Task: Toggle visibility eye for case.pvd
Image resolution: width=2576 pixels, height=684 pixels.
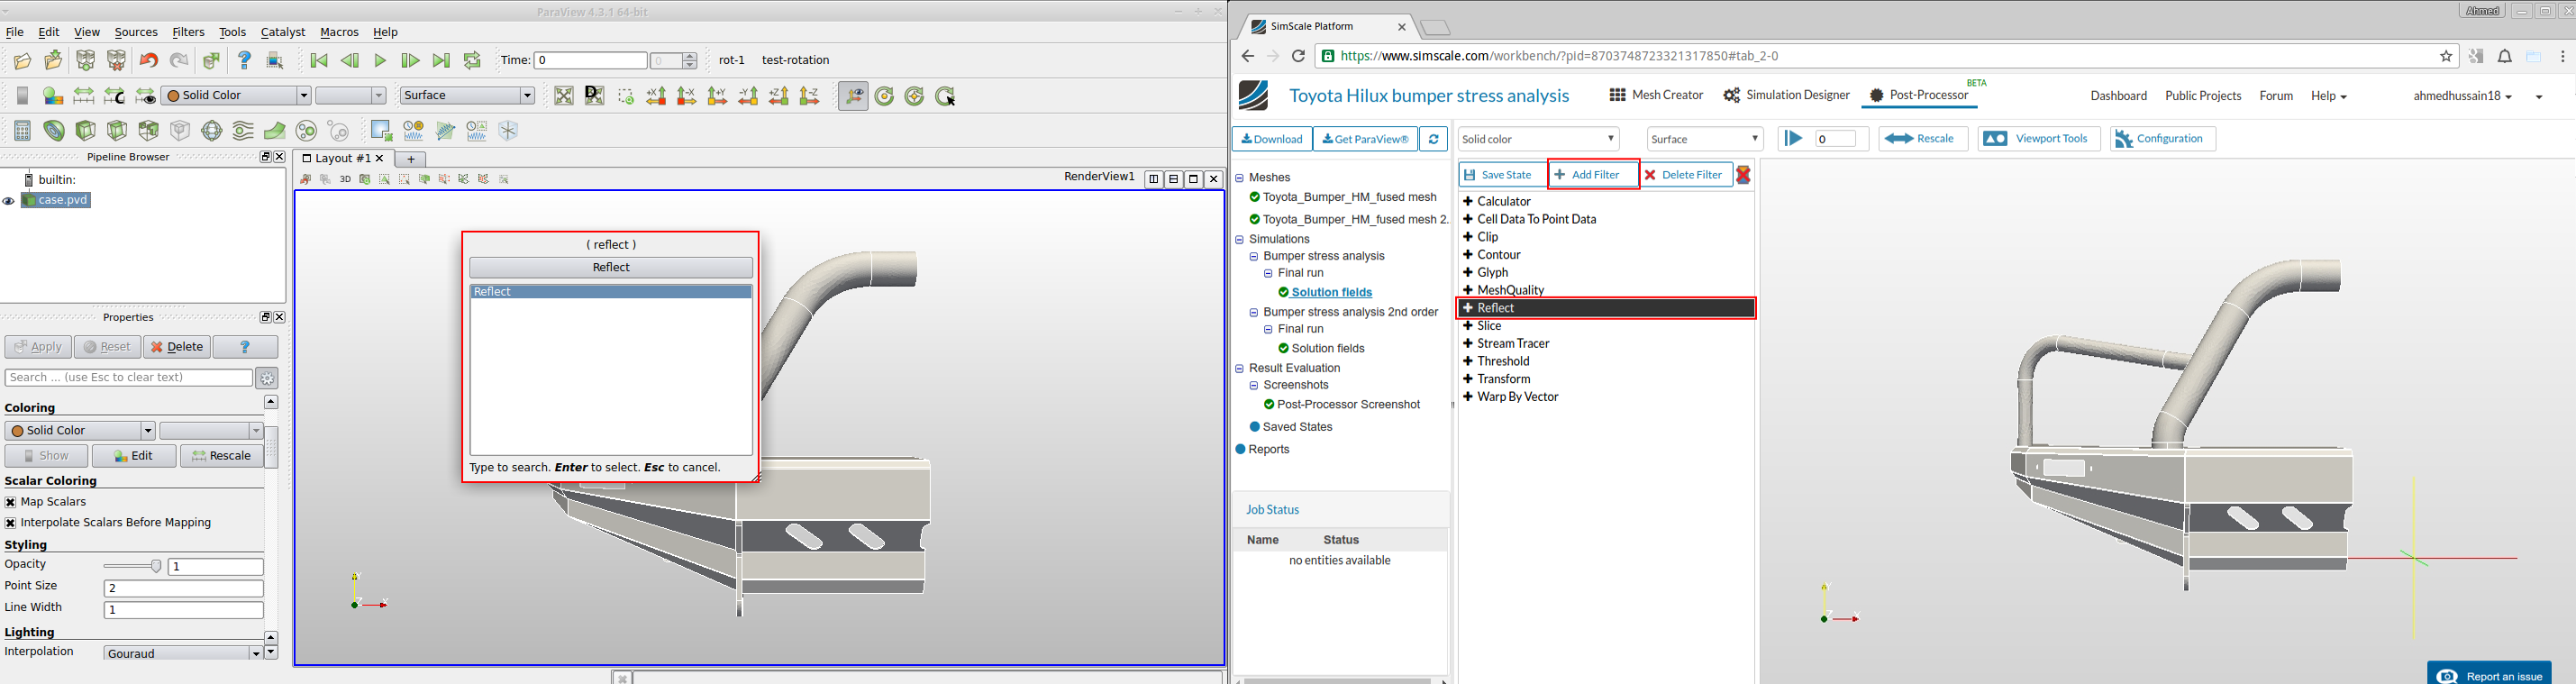Action: (9, 201)
